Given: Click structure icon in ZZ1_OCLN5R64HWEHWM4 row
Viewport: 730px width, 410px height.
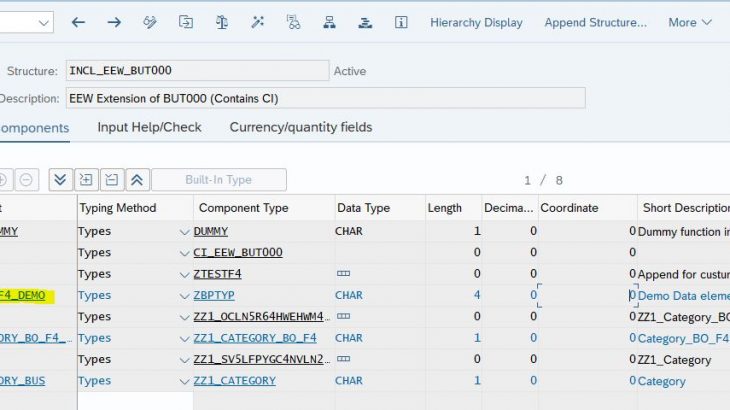Looking at the screenshot, I should (x=343, y=316).
